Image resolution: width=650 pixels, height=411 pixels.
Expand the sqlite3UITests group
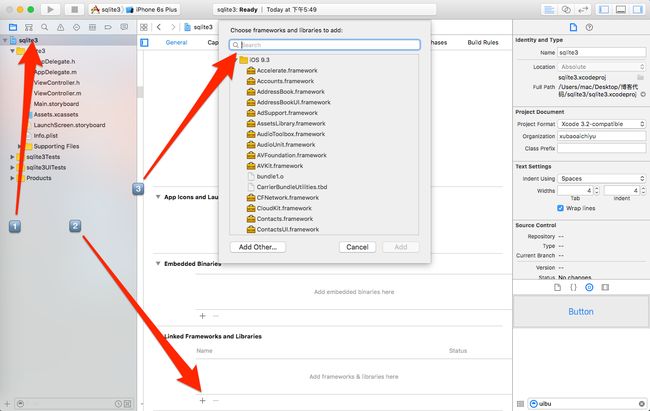(x=12, y=168)
